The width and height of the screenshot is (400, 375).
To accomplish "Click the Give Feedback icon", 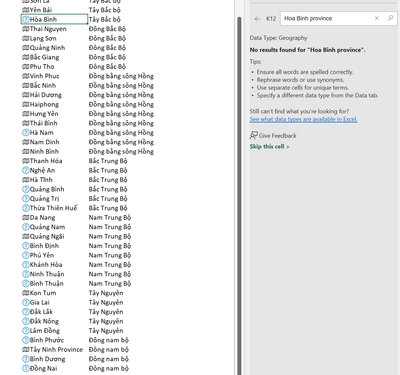I will pyautogui.click(x=254, y=135).
